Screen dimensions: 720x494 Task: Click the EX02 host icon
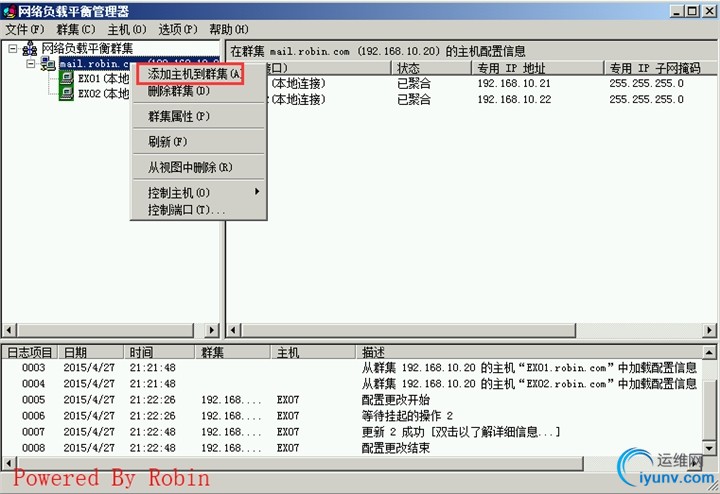(x=67, y=93)
